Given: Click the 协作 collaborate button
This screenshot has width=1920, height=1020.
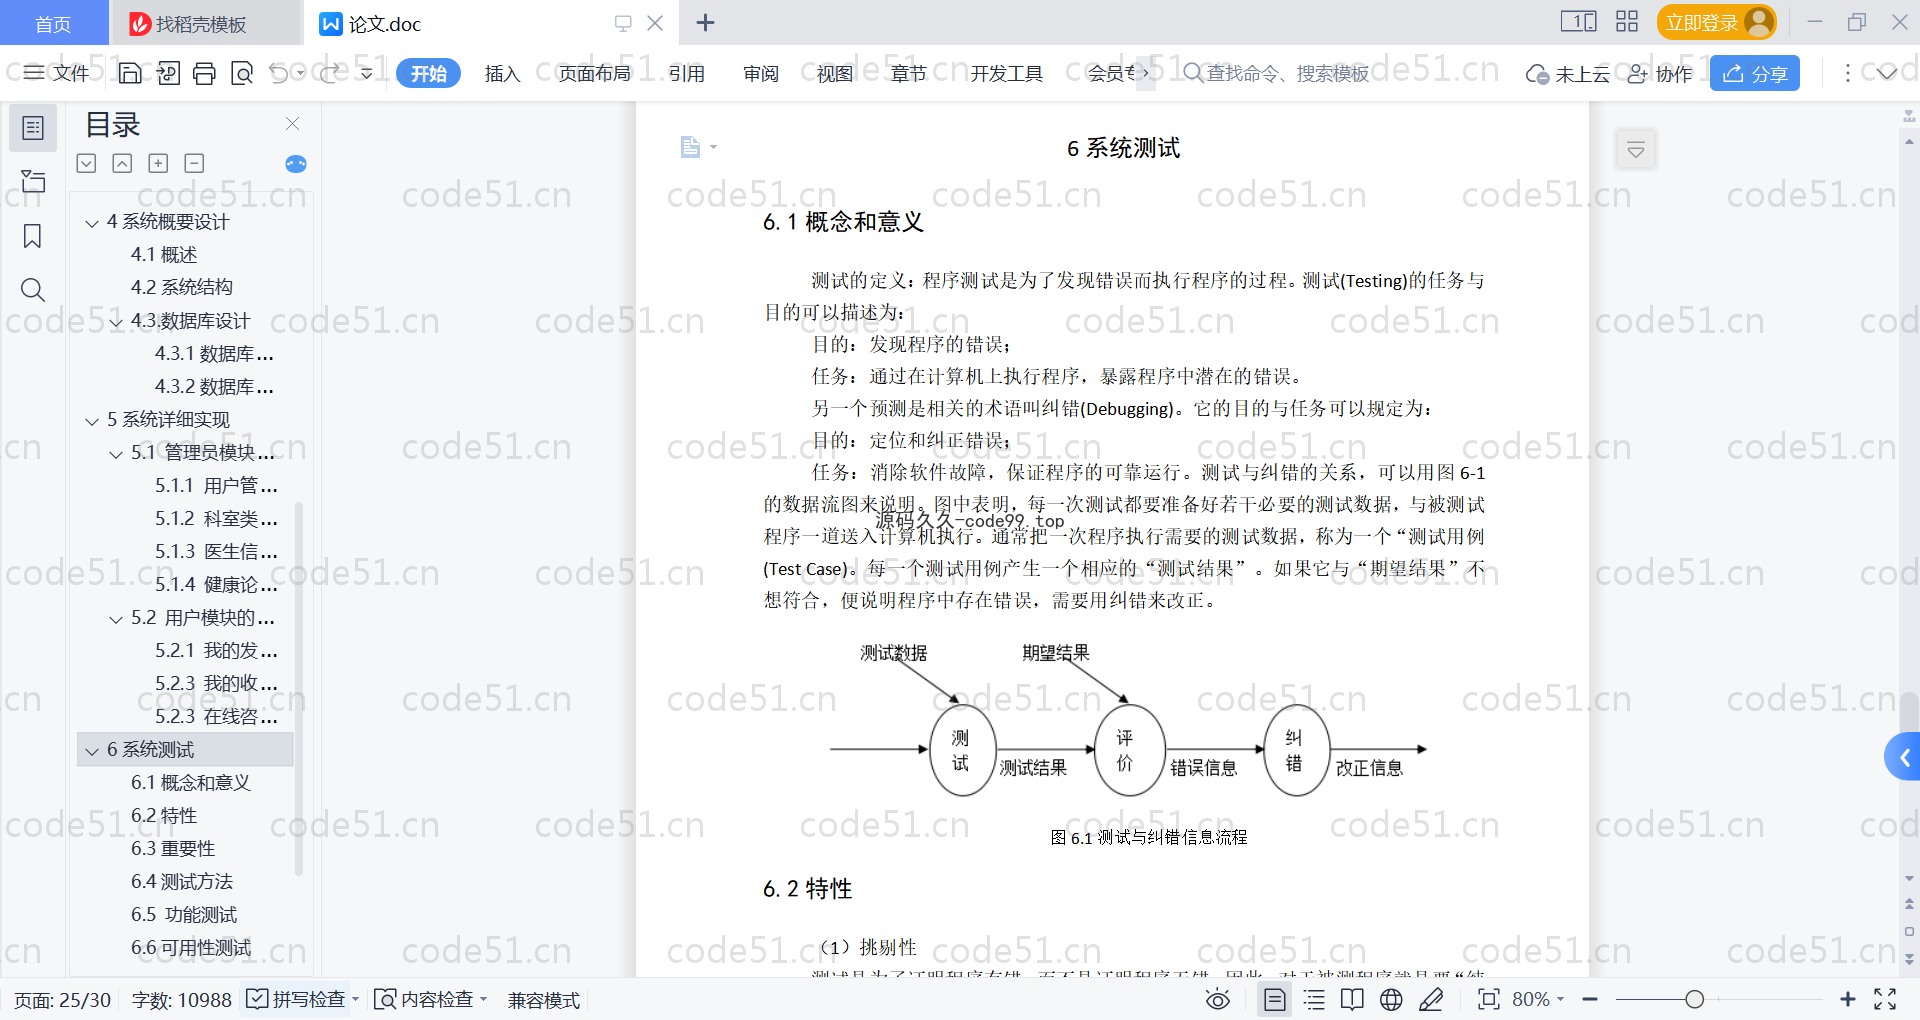Looking at the screenshot, I should pyautogui.click(x=1659, y=74).
